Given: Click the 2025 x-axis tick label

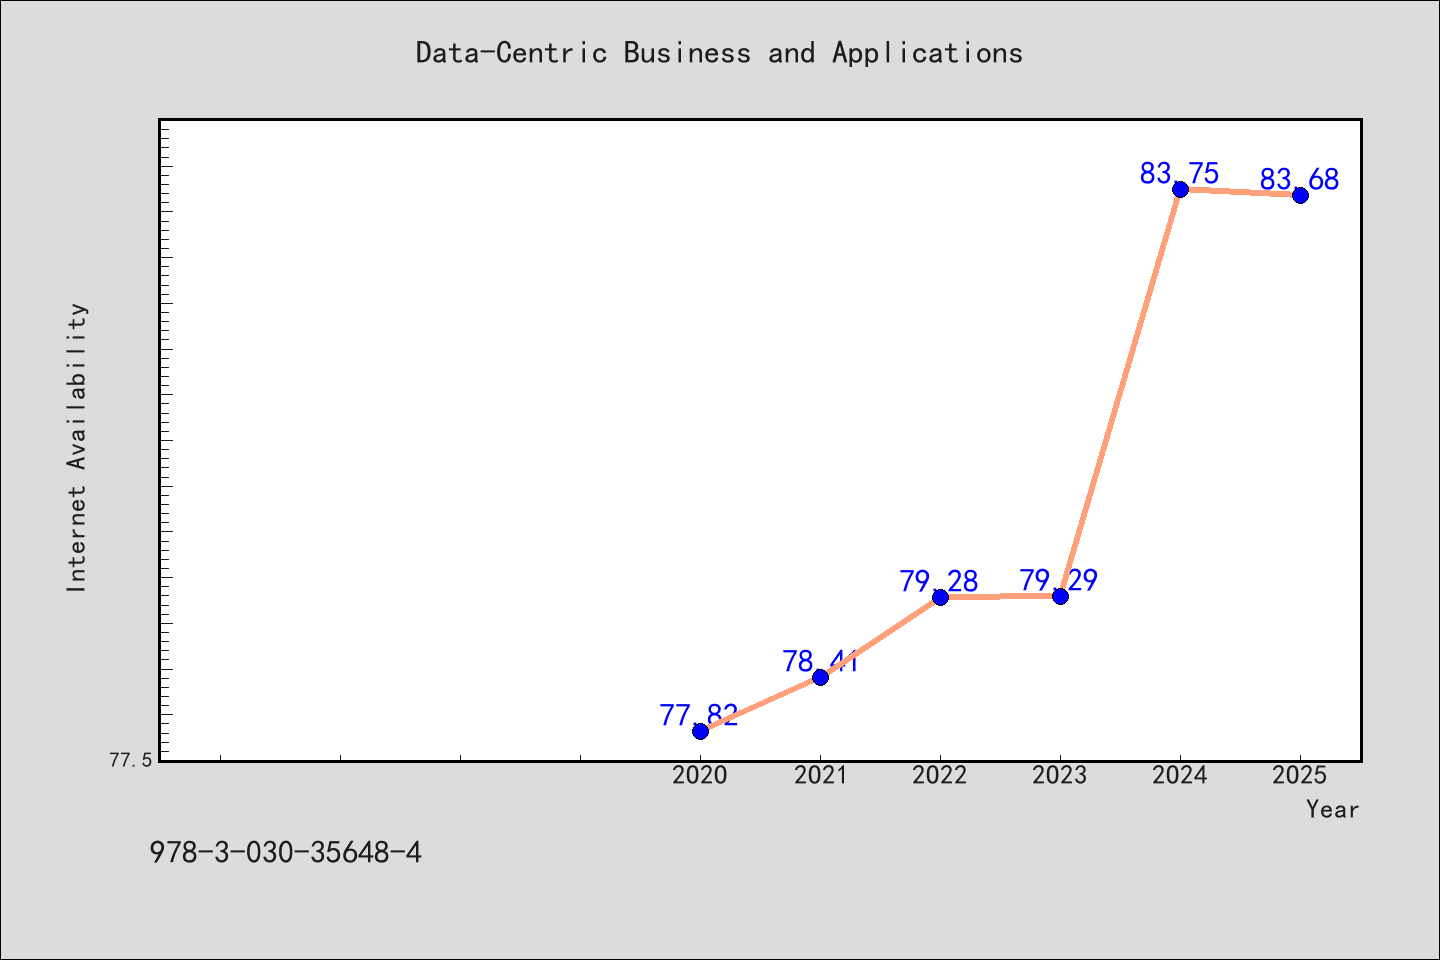Looking at the screenshot, I should coord(1300,775).
